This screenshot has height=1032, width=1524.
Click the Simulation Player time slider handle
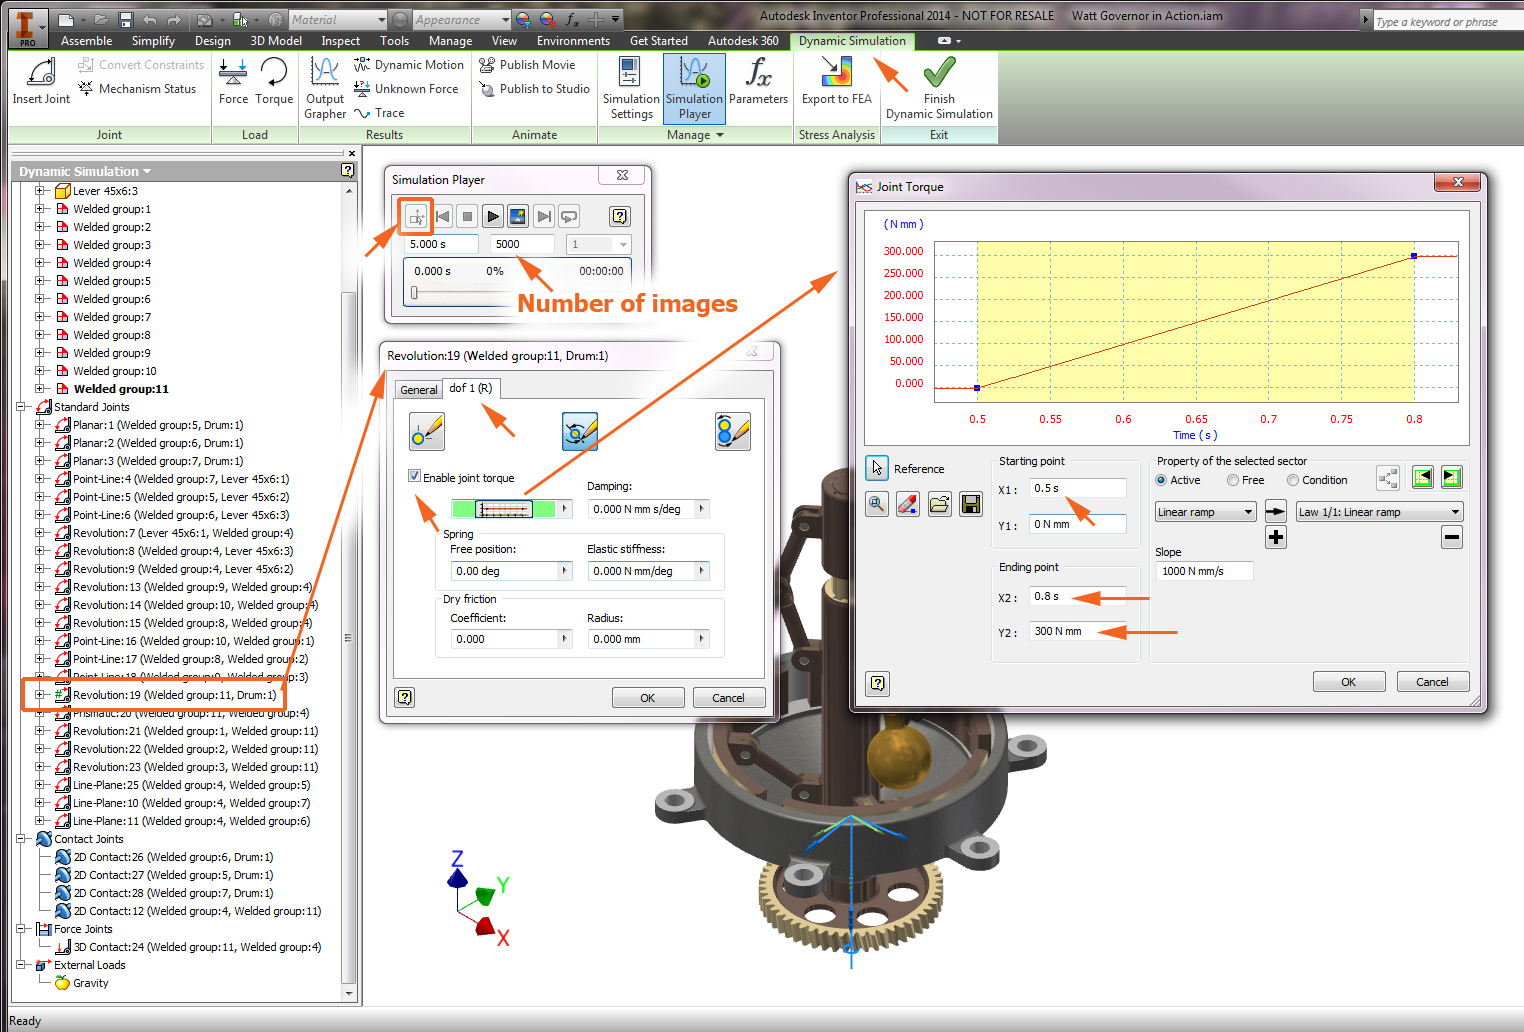414,293
